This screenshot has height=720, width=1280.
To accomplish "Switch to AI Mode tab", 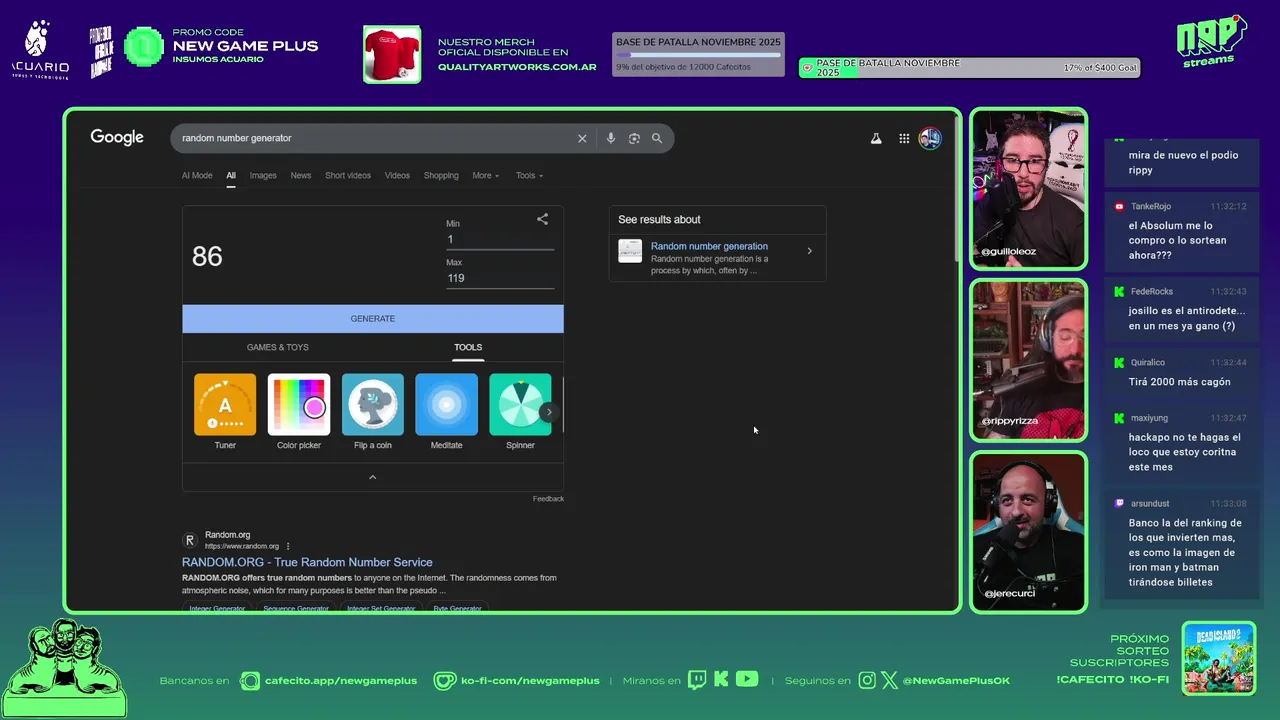I will click(x=197, y=176).
